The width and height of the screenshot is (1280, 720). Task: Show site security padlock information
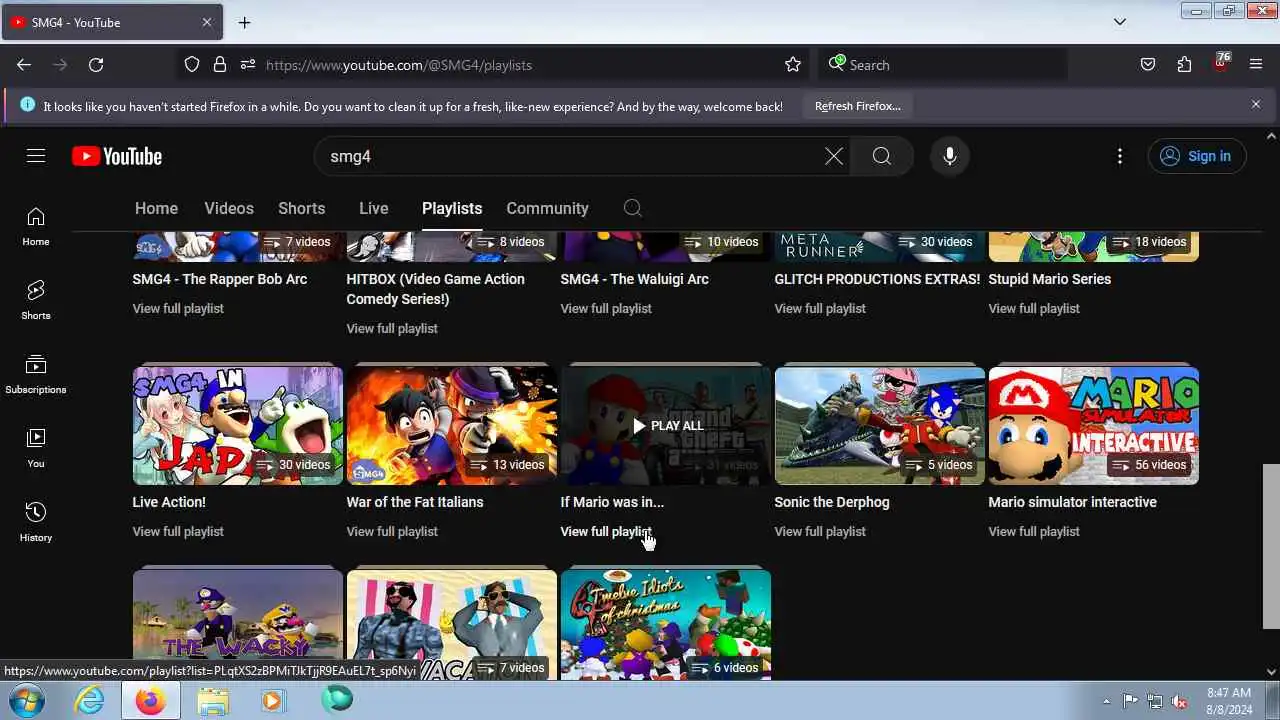[220, 65]
